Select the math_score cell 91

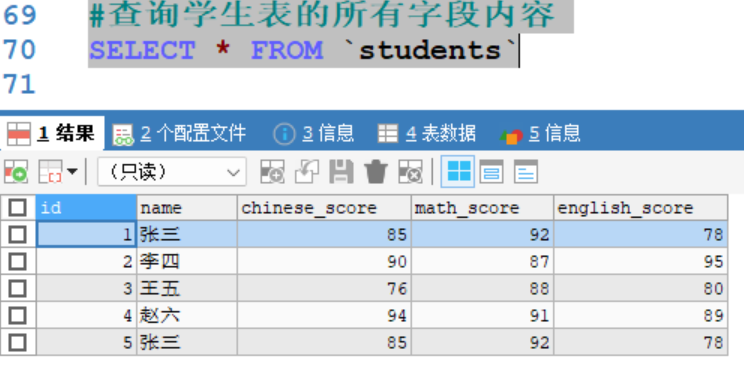point(482,315)
